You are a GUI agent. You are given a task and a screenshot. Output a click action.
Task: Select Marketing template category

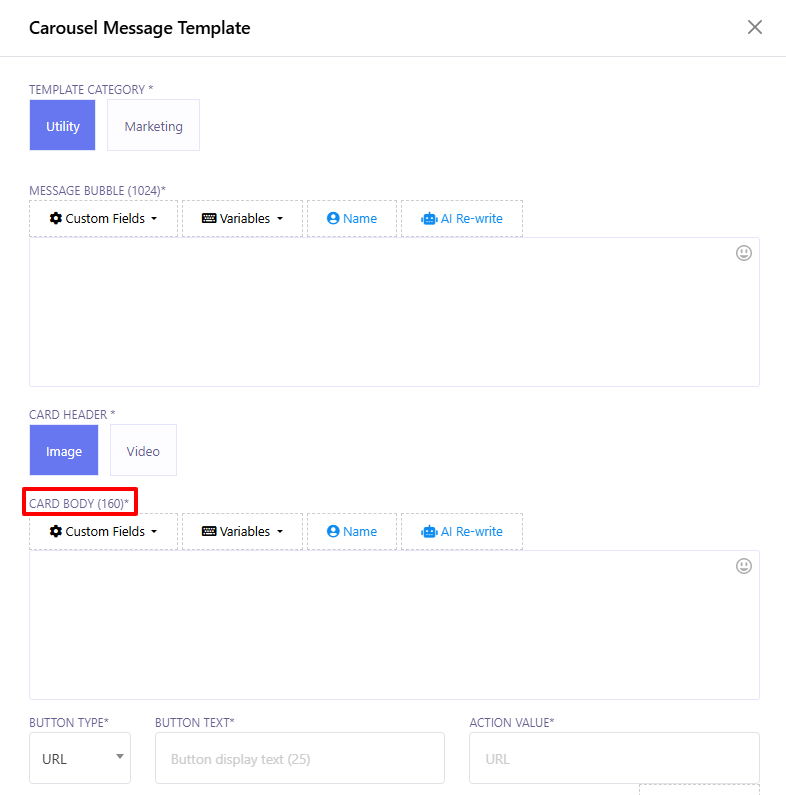click(153, 126)
